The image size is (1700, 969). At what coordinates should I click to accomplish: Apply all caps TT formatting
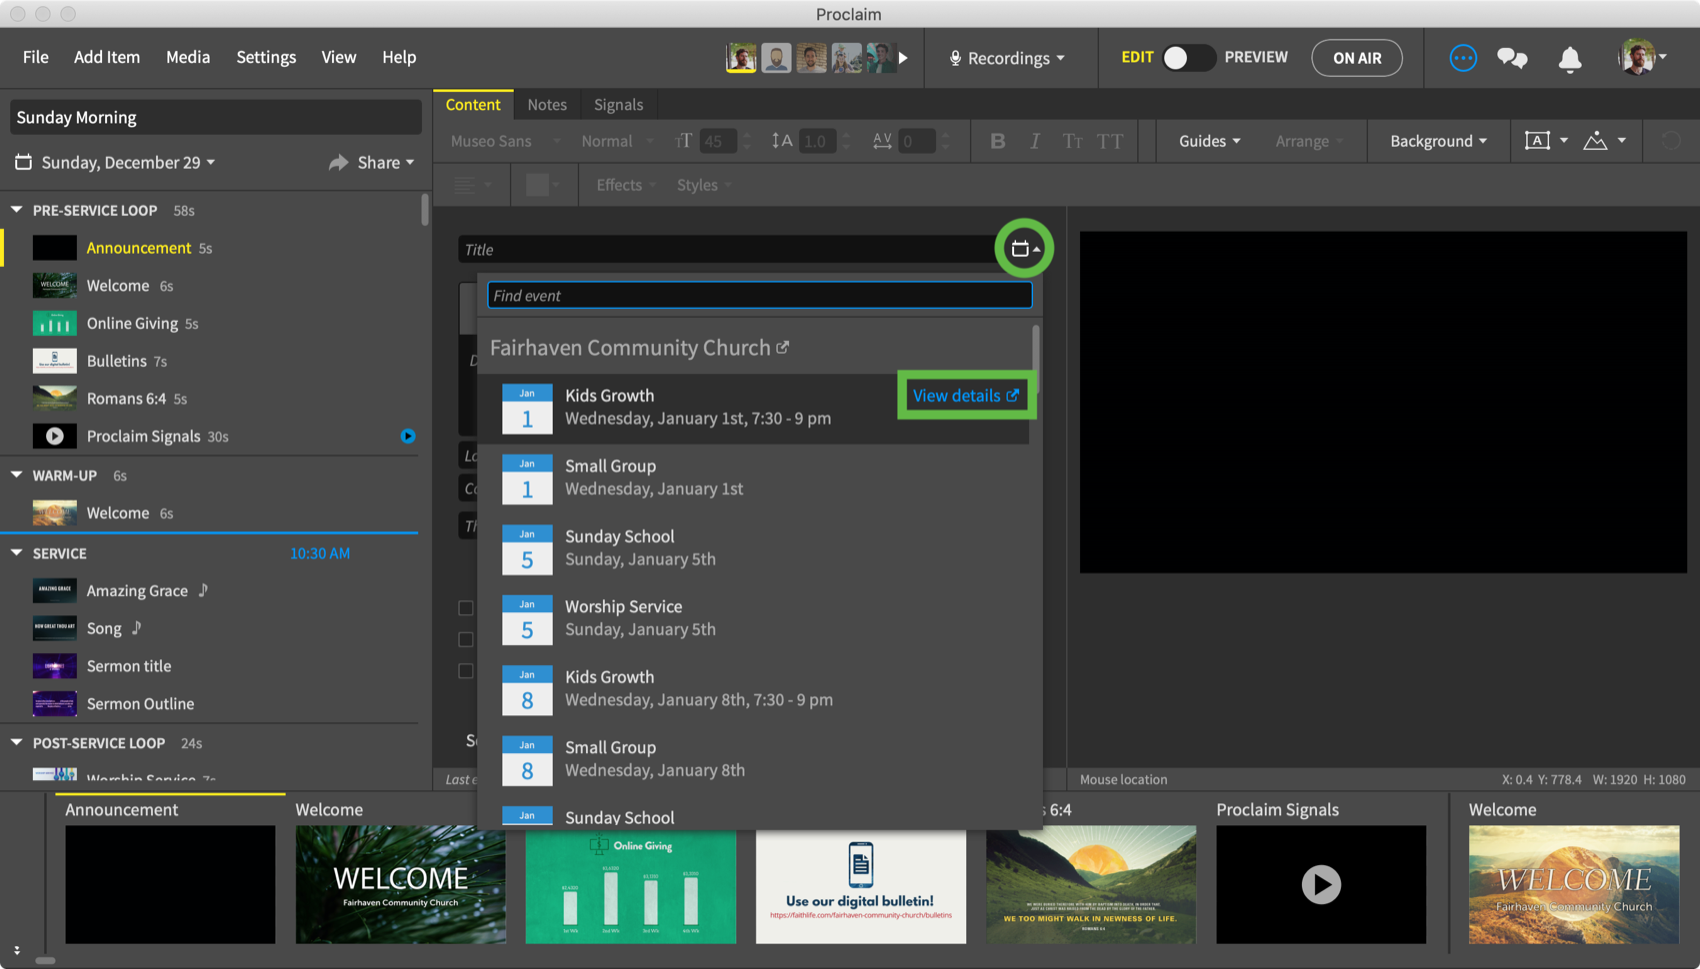coord(1110,141)
